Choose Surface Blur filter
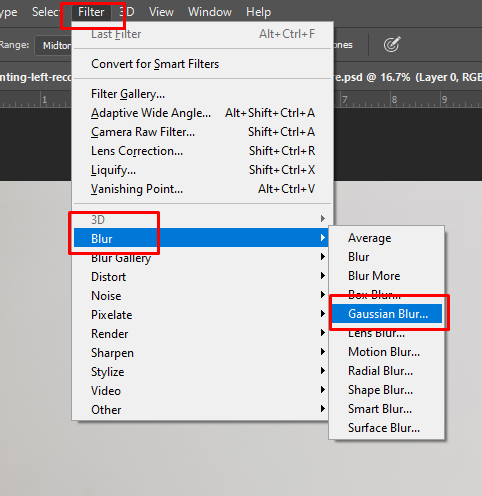 click(387, 428)
